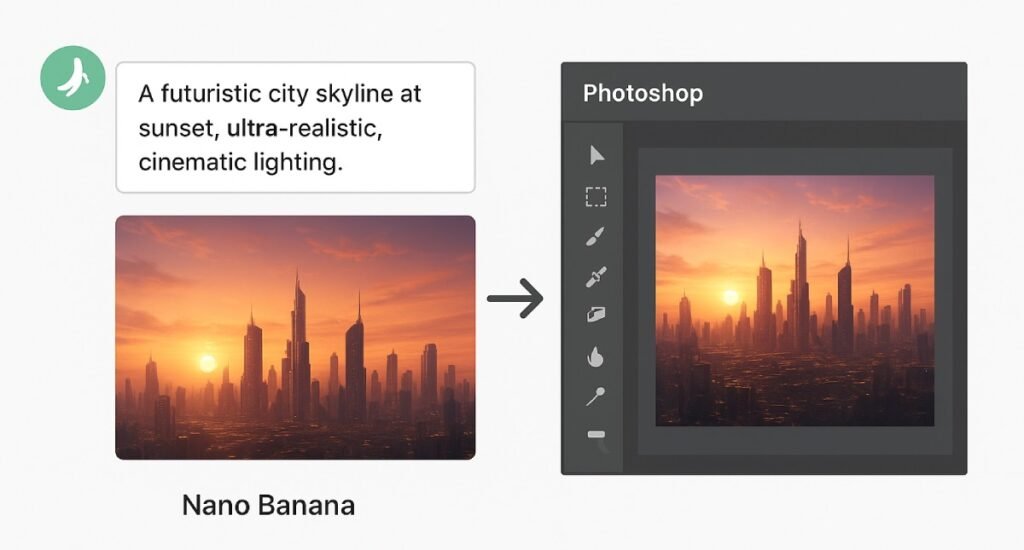Click the Photoshop title text
Viewport: 1024px width, 550px height.
(x=643, y=93)
